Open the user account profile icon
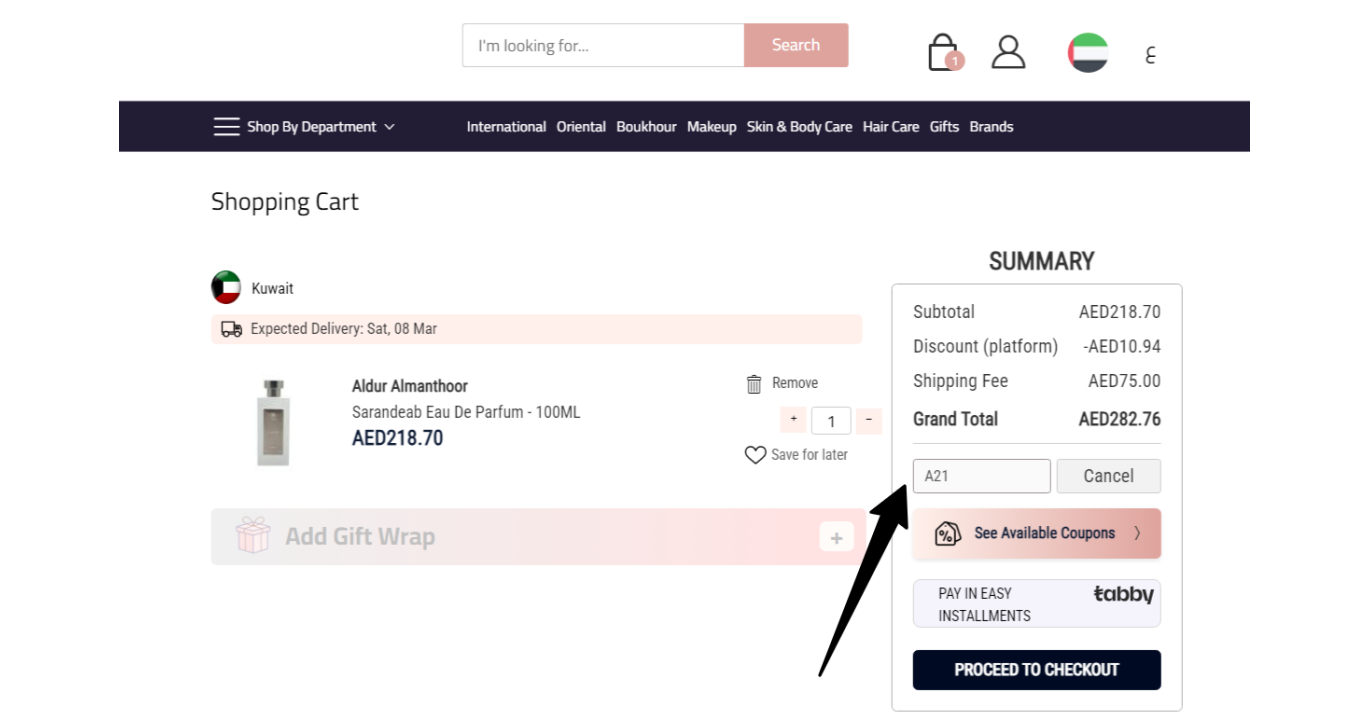Screen dimensions: 1368x720 [1008, 52]
